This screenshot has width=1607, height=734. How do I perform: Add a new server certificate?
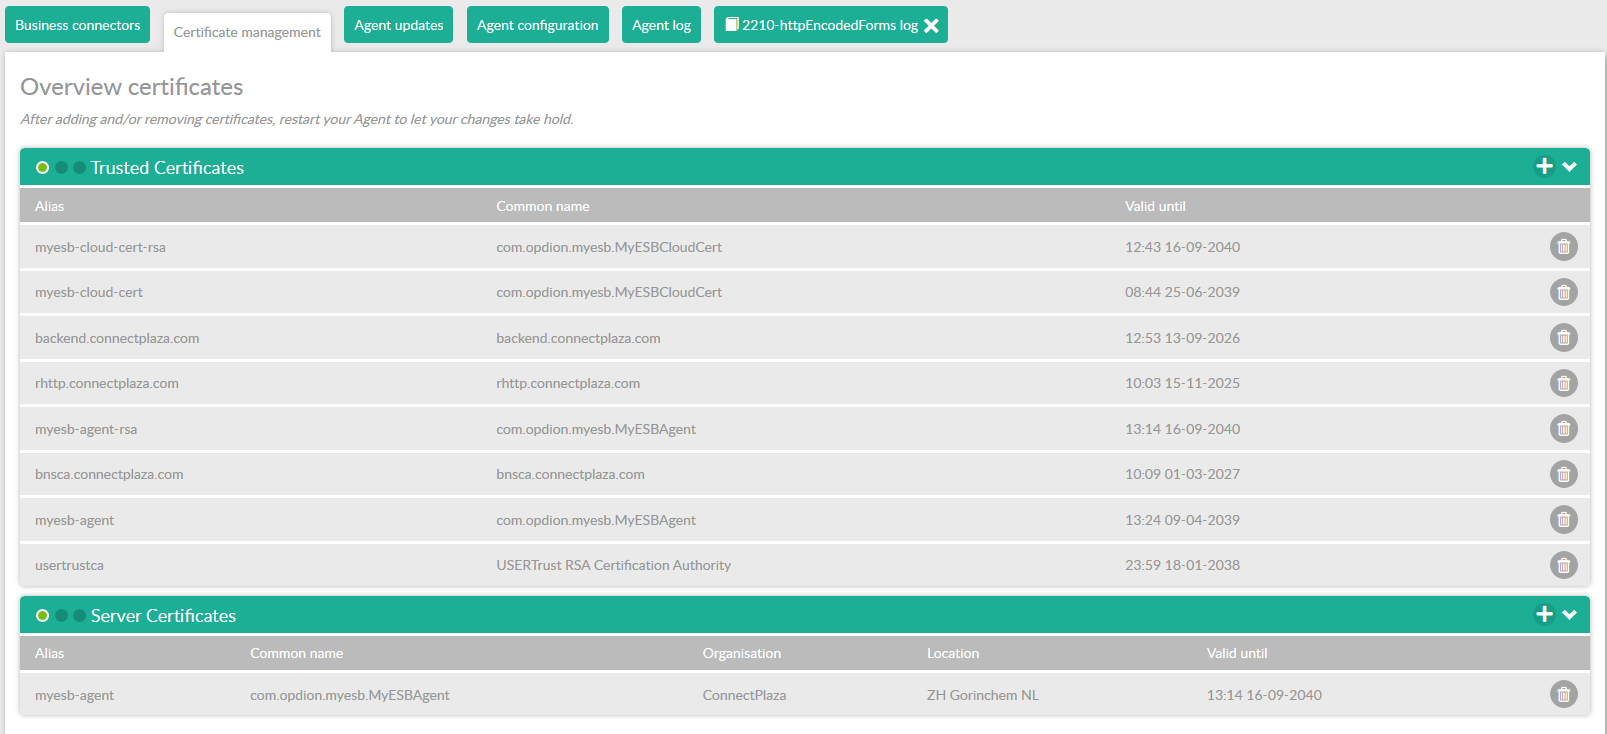pyautogui.click(x=1544, y=615)
